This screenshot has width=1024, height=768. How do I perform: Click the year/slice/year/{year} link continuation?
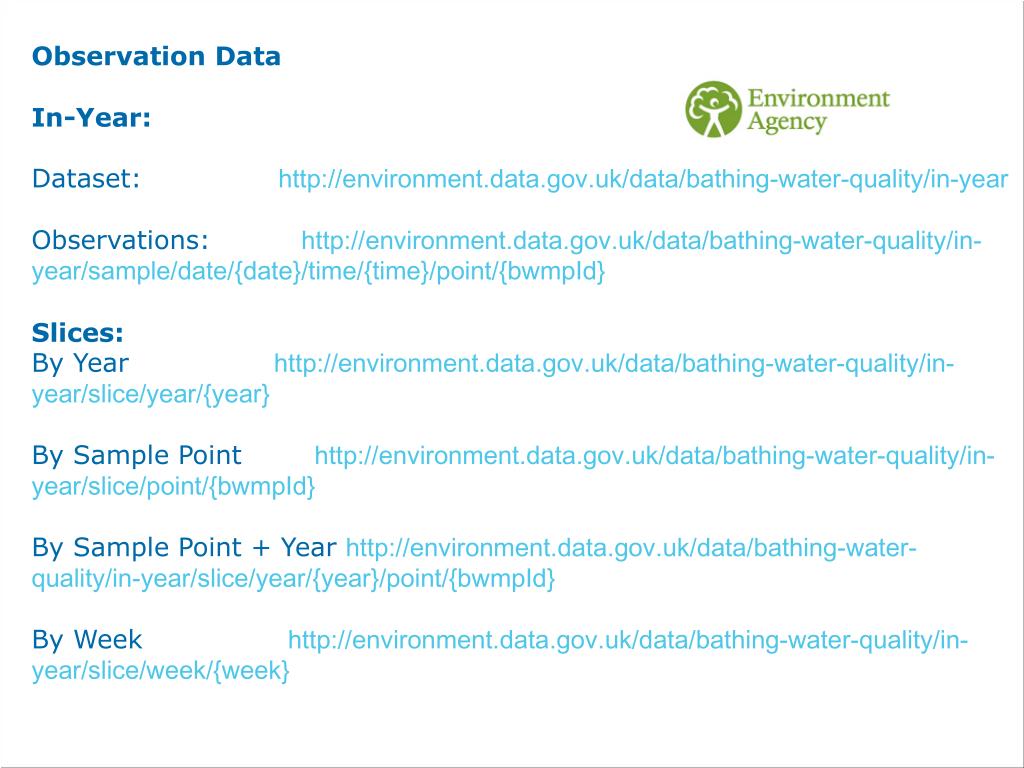tap(151, 394)
